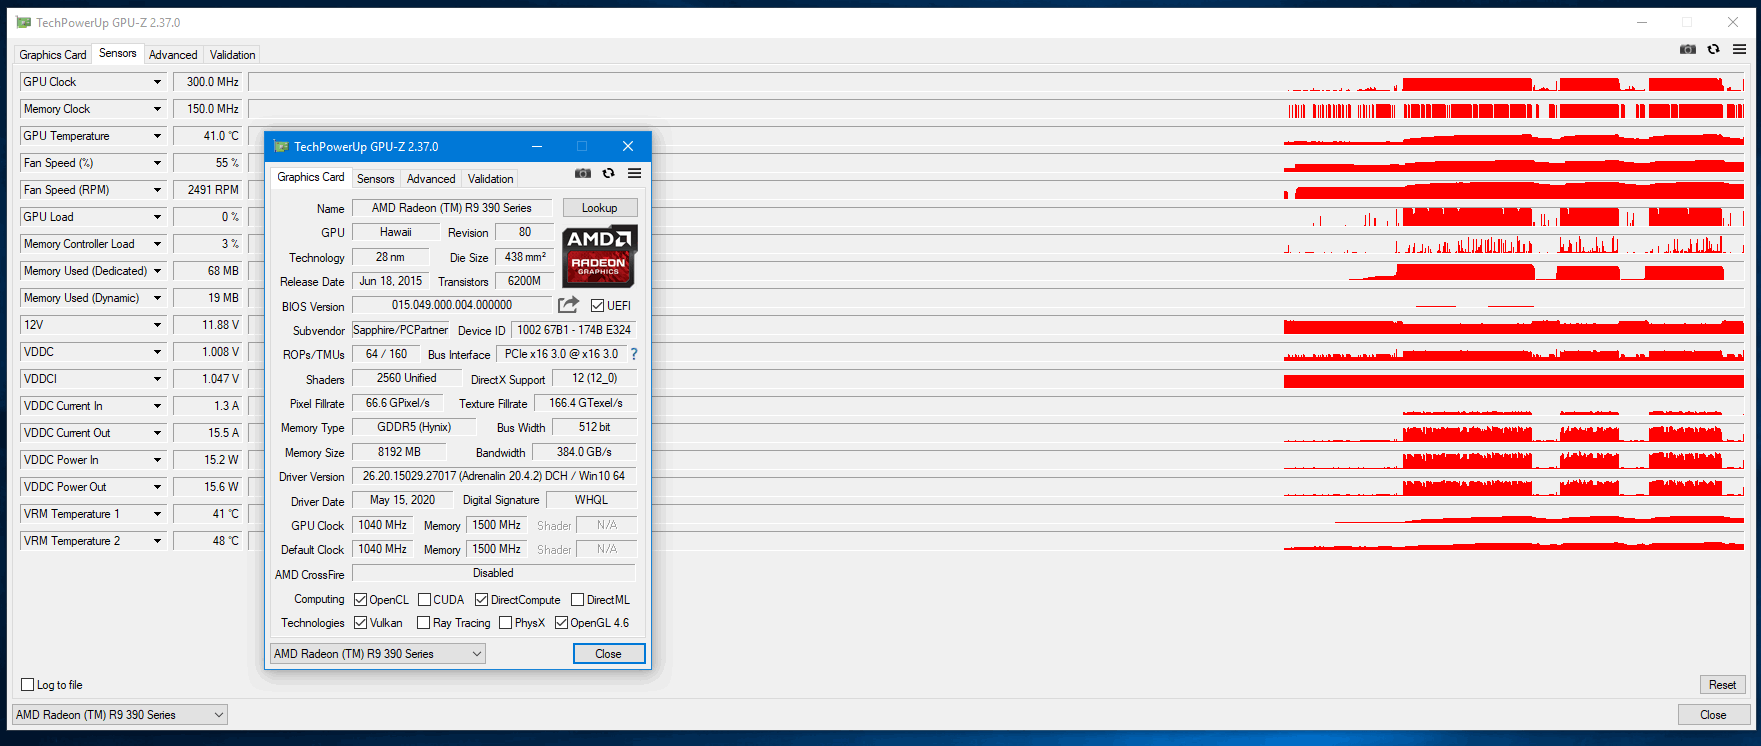Open the 12V sensor dropdown
Viewport: 1761px width, 746px height.
point(157,325)
